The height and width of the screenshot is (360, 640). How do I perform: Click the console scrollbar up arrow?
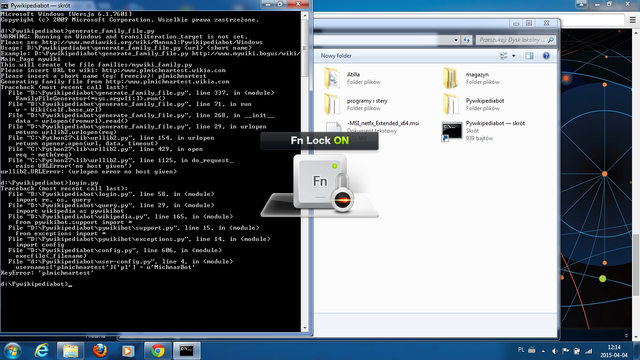tap(304, 15)
